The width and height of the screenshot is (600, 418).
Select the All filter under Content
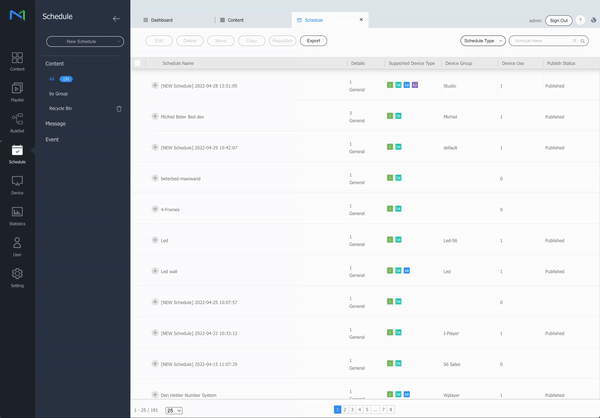[x=52, y=79]
